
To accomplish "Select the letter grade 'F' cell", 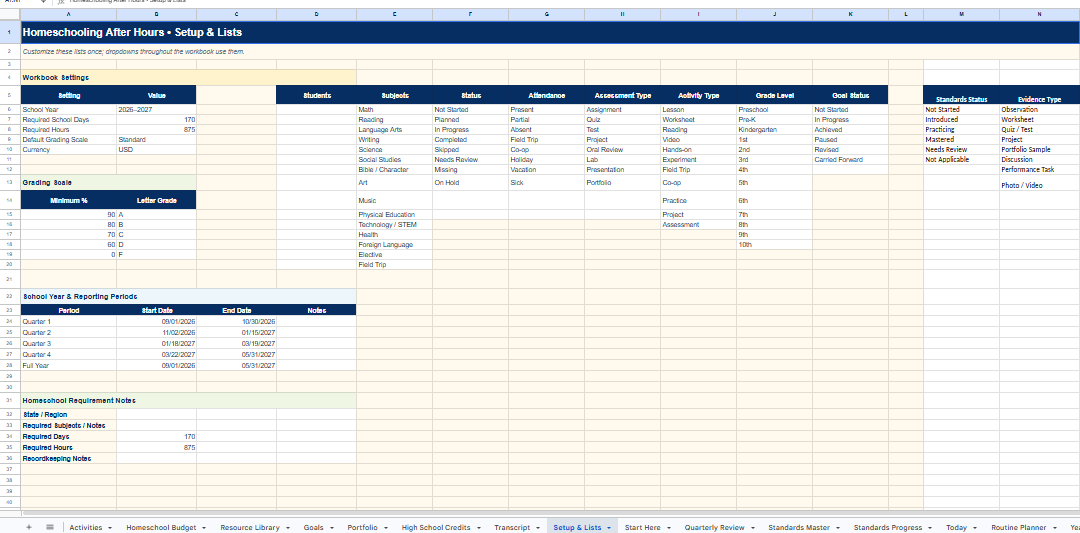I will point(156,255).
